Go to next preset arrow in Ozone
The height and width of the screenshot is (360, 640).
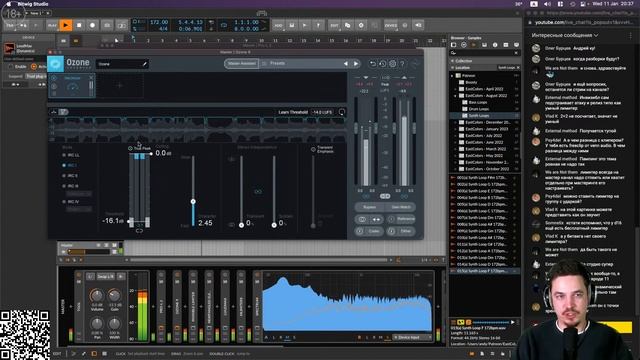356,64
